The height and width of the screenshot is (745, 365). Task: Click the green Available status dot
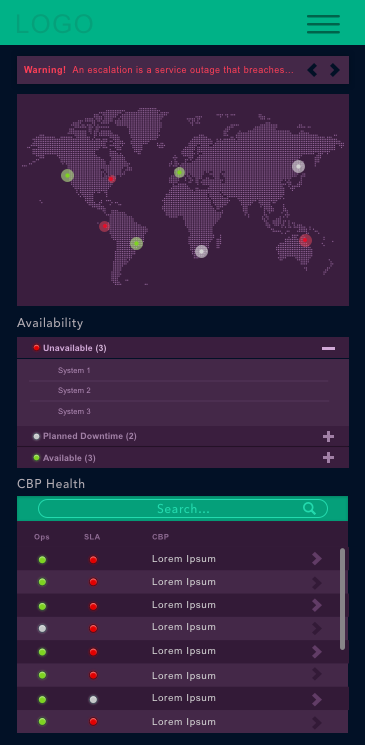(x=37, y=458)
